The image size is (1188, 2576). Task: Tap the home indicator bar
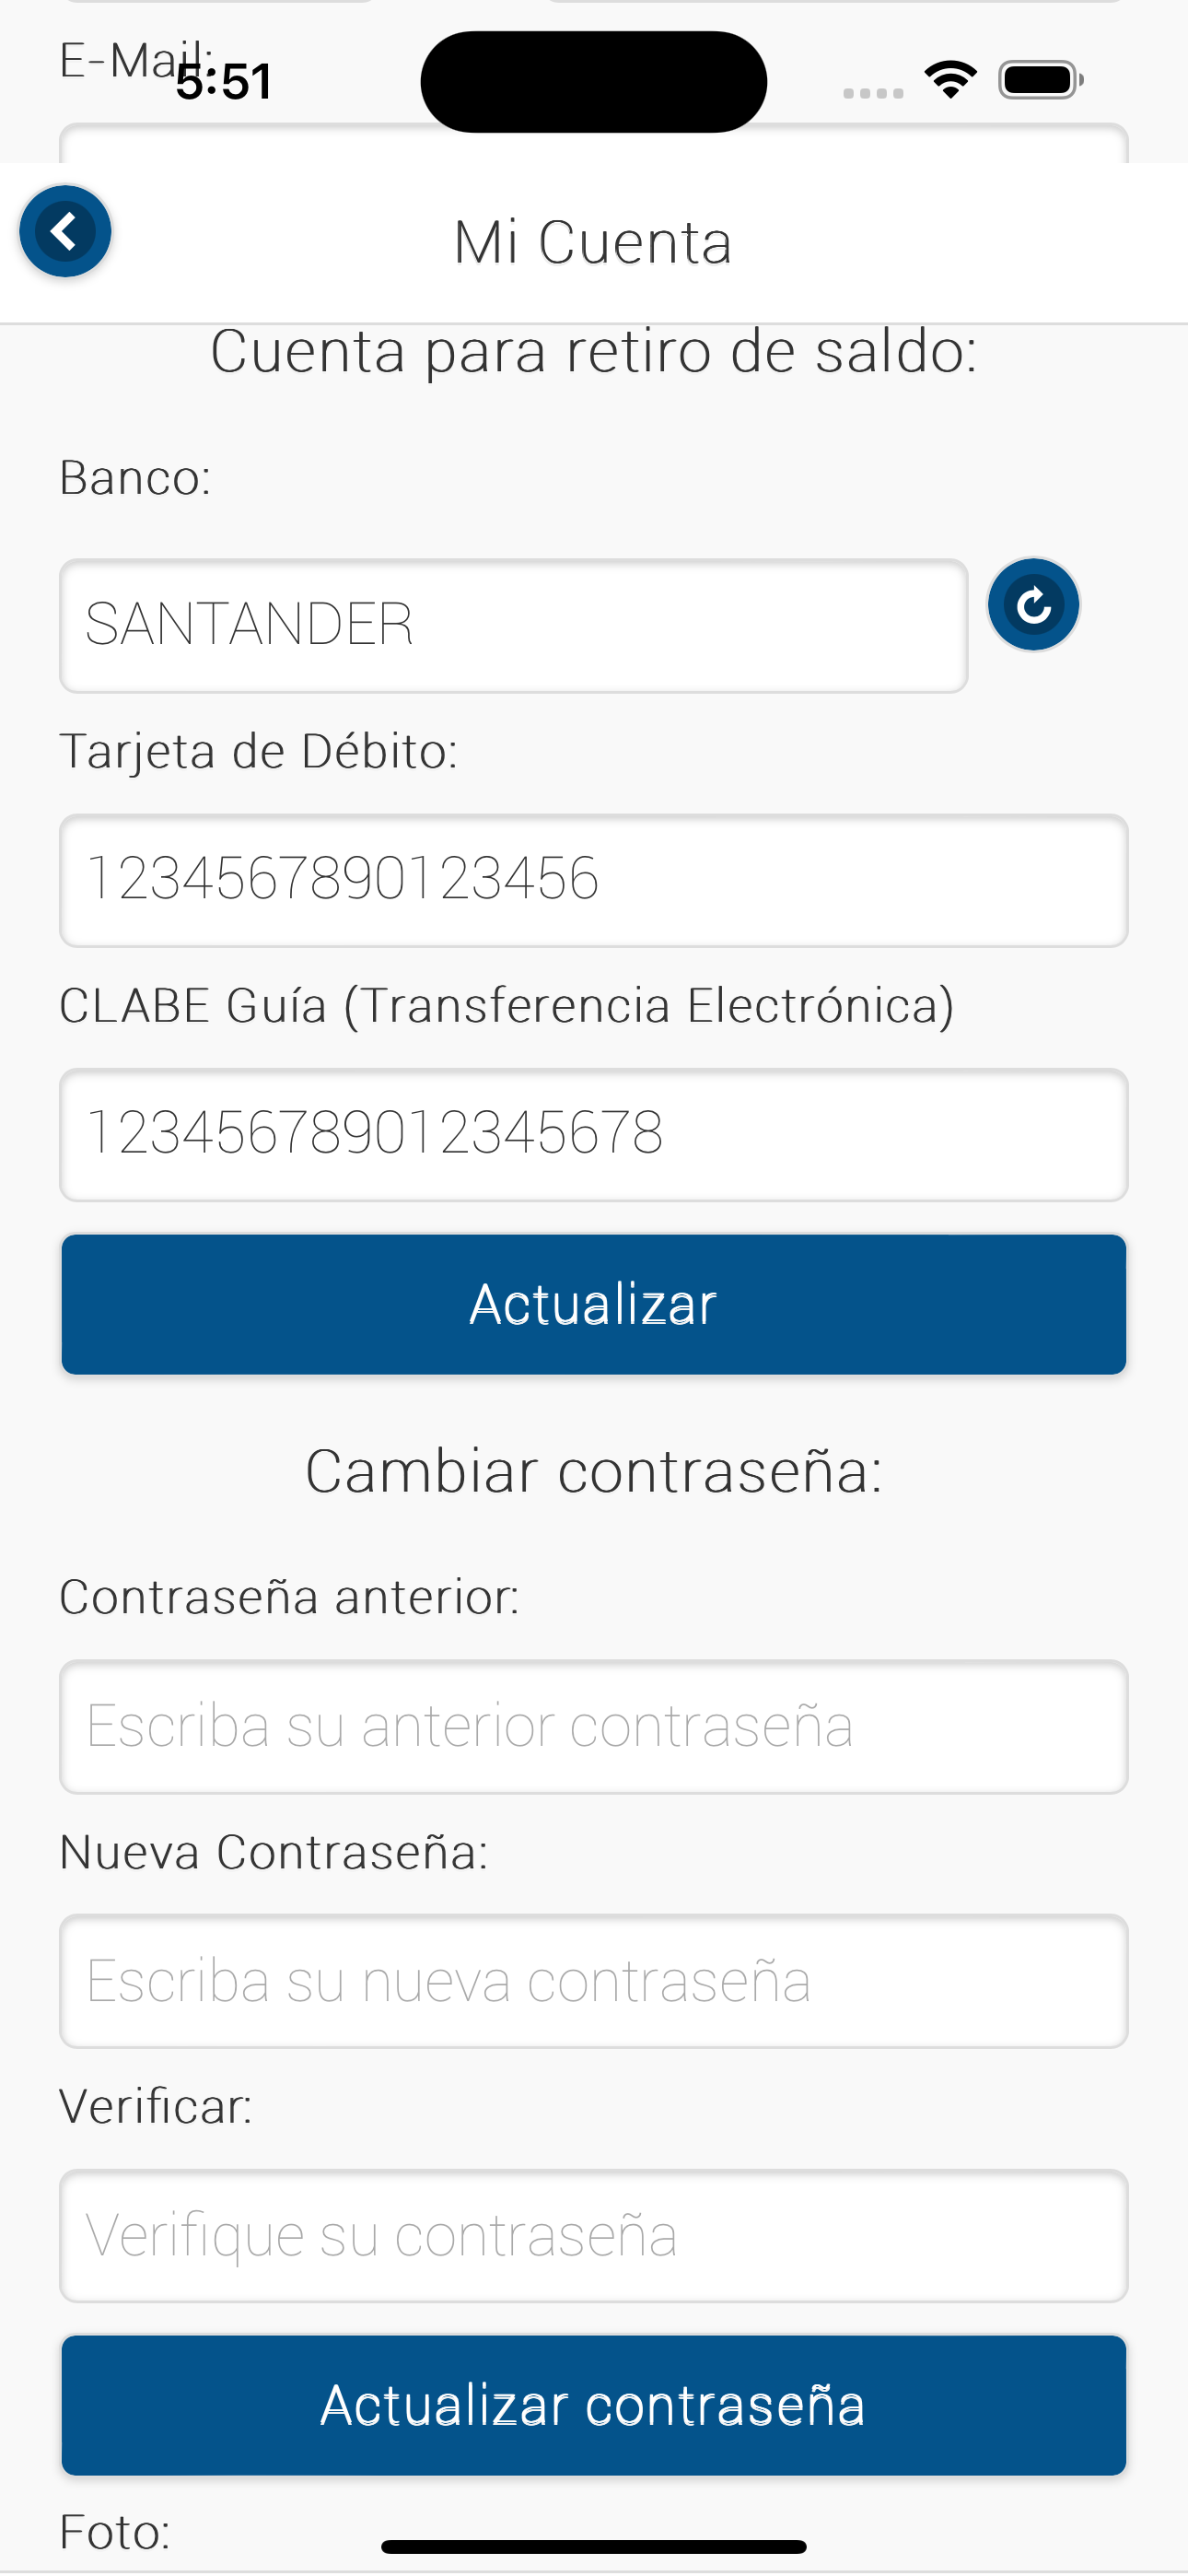pyautogui.click(x=593, y=2546)
